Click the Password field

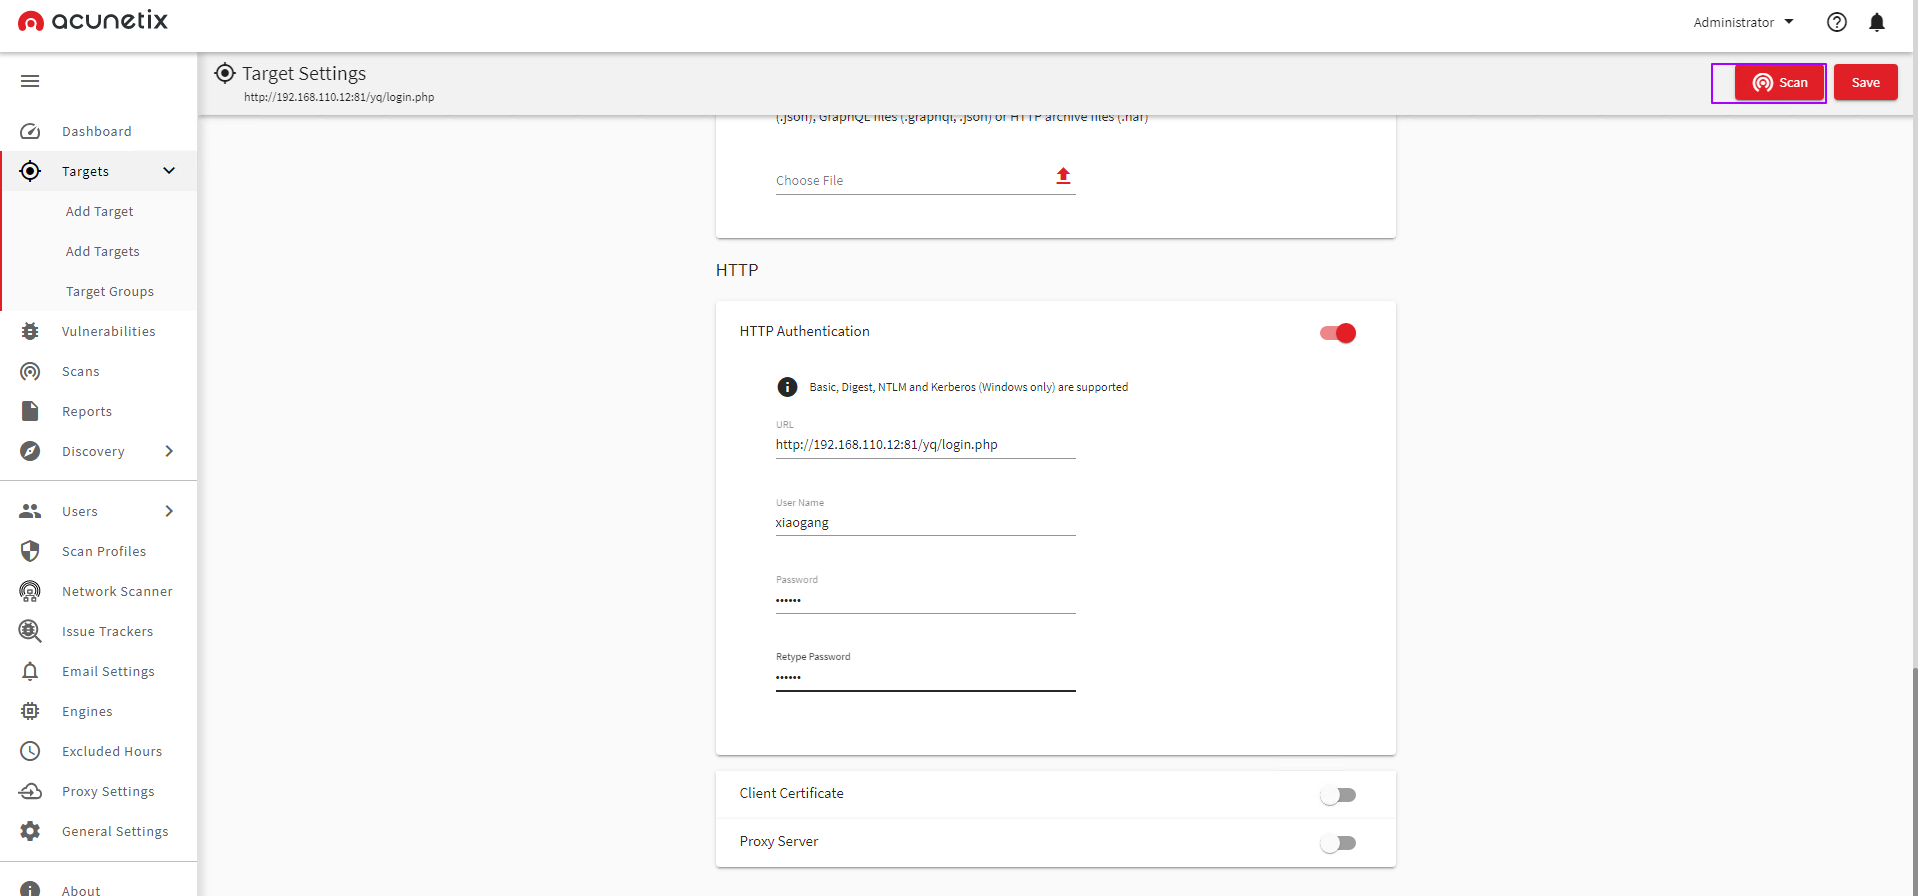click(926, 600)
